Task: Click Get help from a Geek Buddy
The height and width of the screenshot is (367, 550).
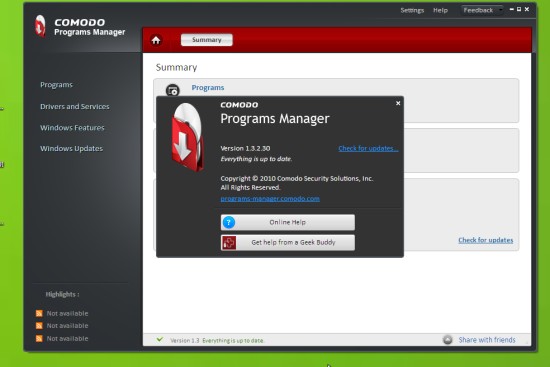Action: [x=288, y=242]
